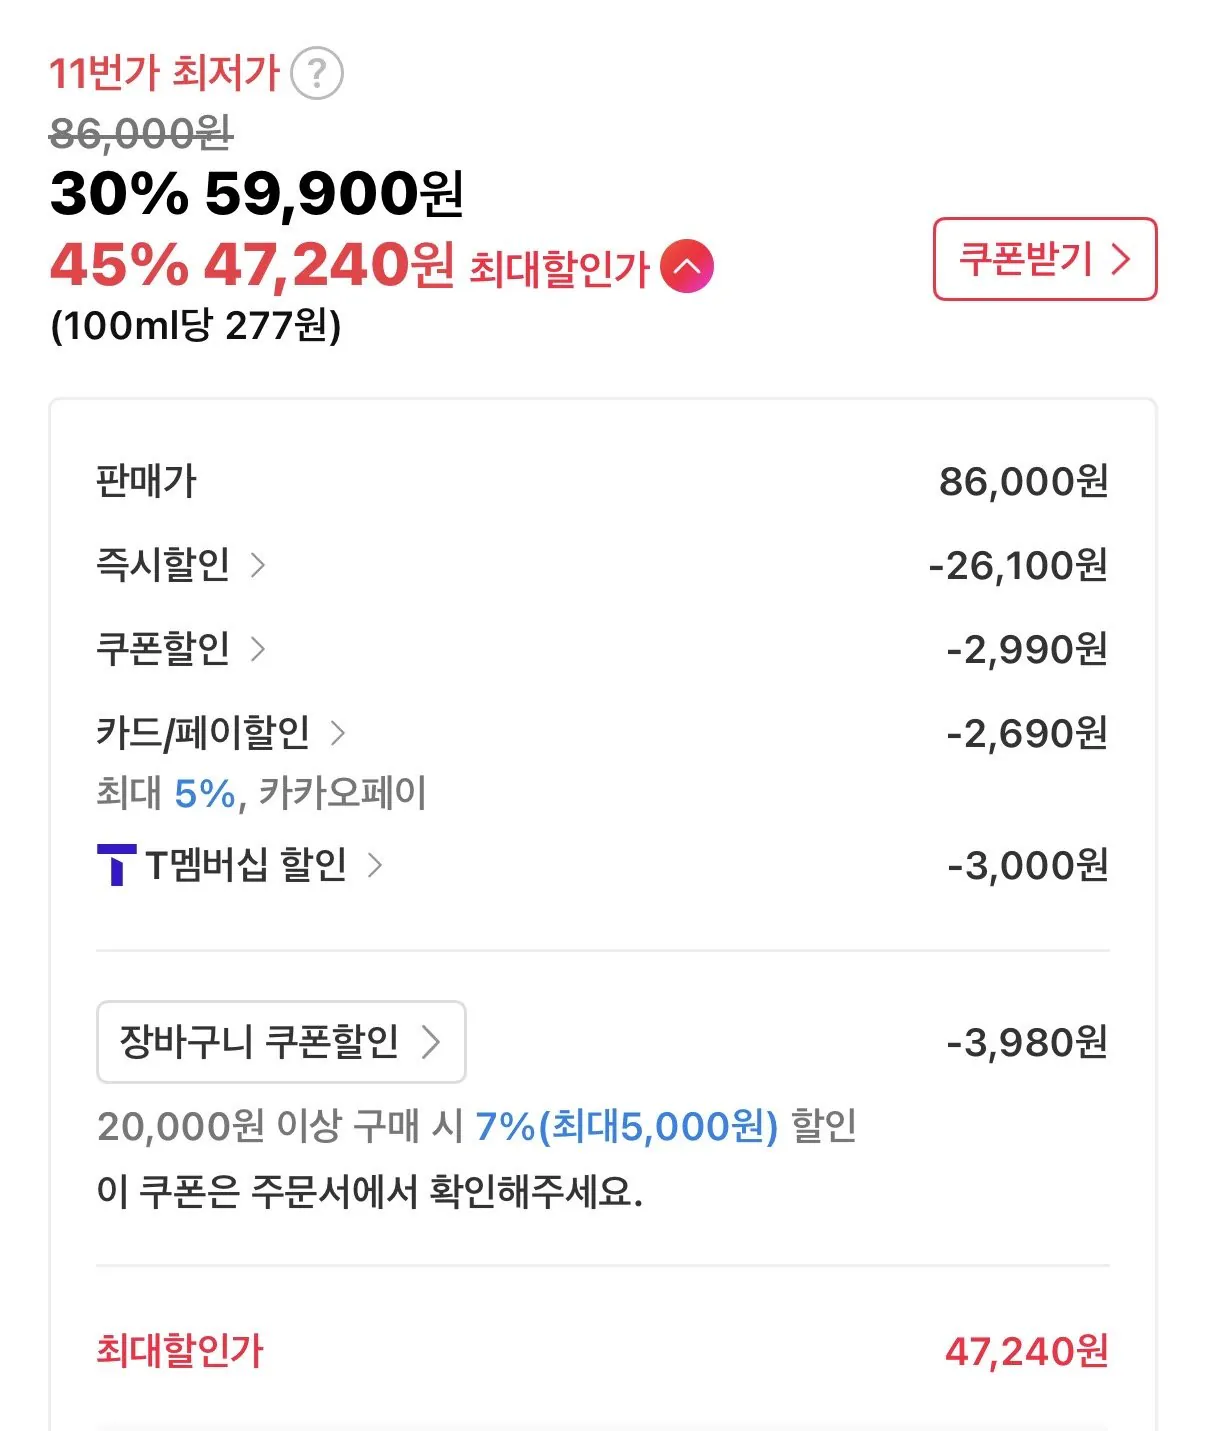Tap the arrow inside the 쿠폰받기 button
The image size is (1206, 1431).
tap(1121, 260)
